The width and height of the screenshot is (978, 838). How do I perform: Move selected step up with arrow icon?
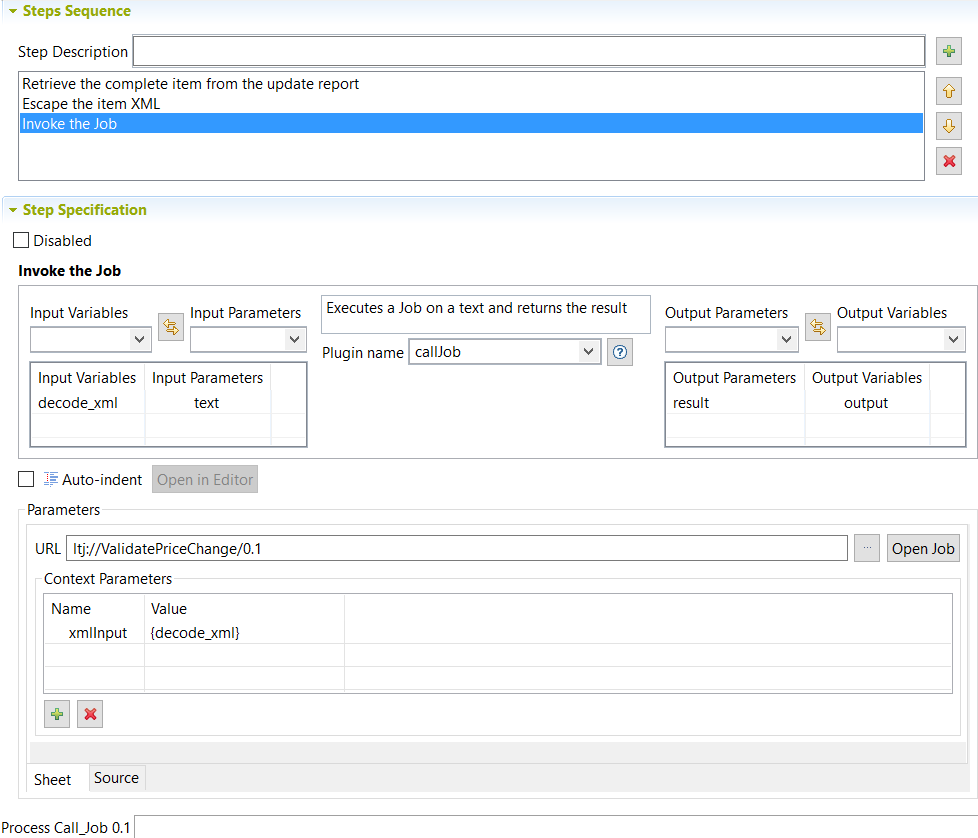tap(949, 92)
